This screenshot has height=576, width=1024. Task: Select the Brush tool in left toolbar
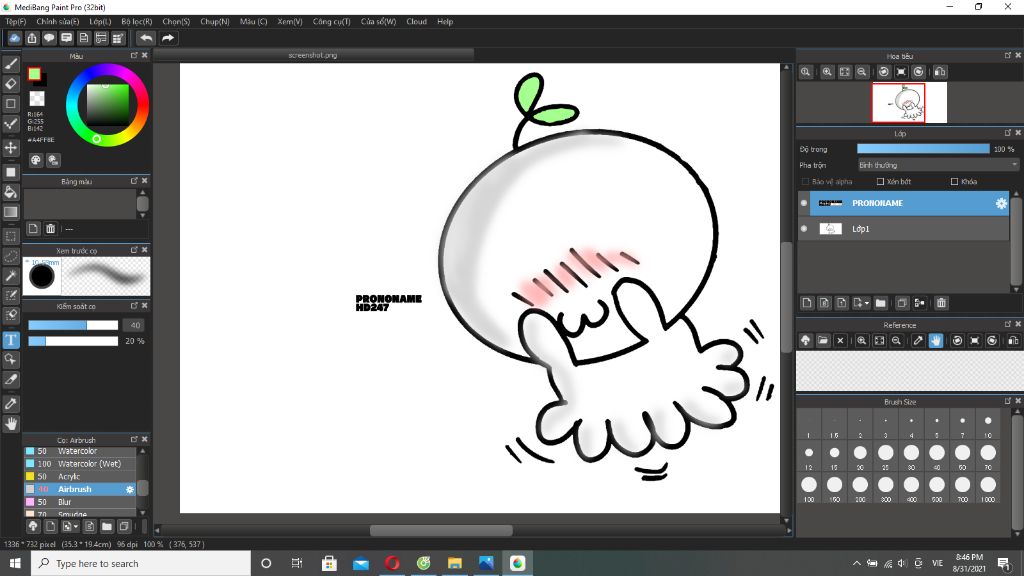pos(11,64)
